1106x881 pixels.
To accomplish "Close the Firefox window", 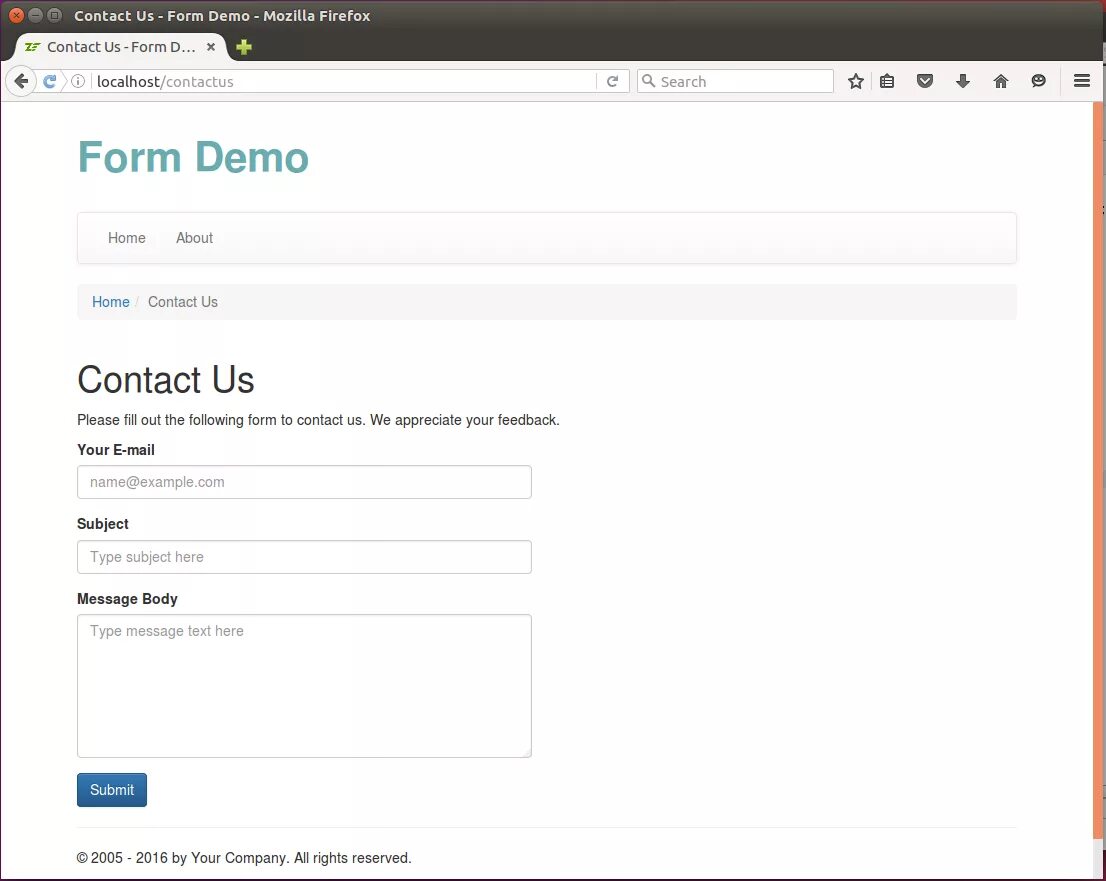I will (16, 15).
